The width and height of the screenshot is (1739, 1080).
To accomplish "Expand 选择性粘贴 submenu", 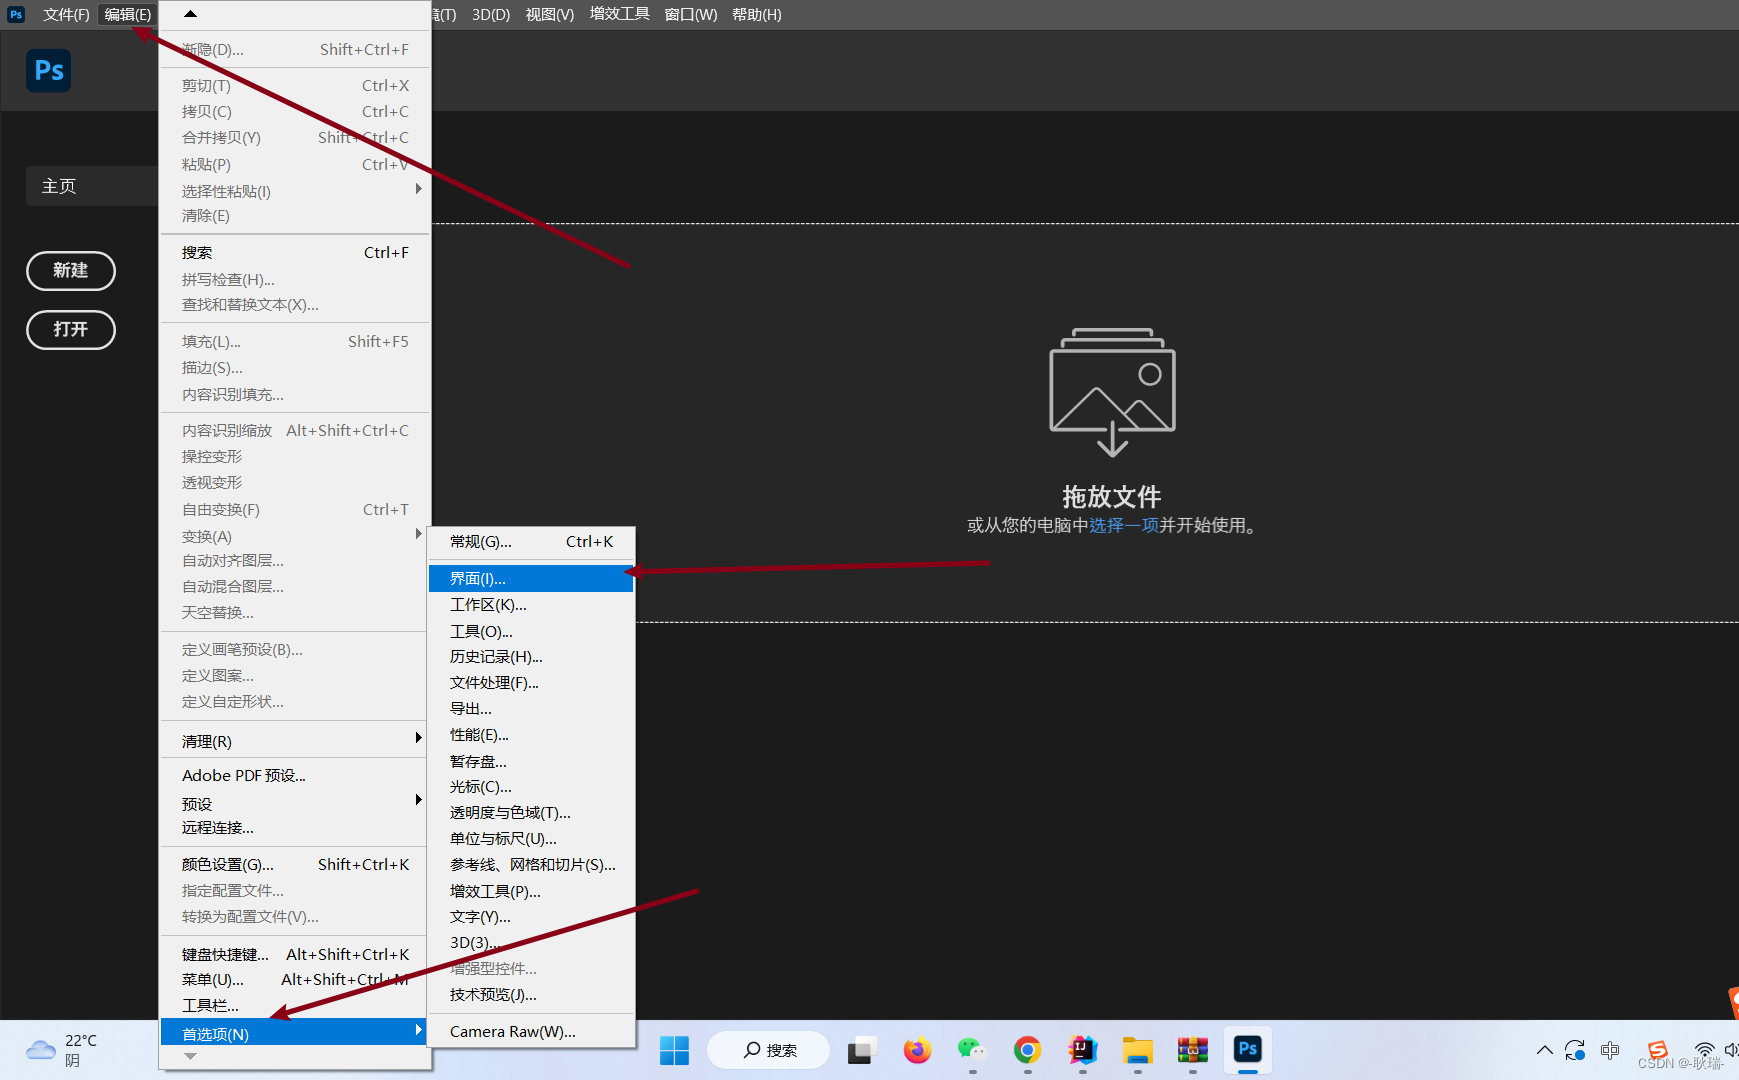I will click(295, 191).
